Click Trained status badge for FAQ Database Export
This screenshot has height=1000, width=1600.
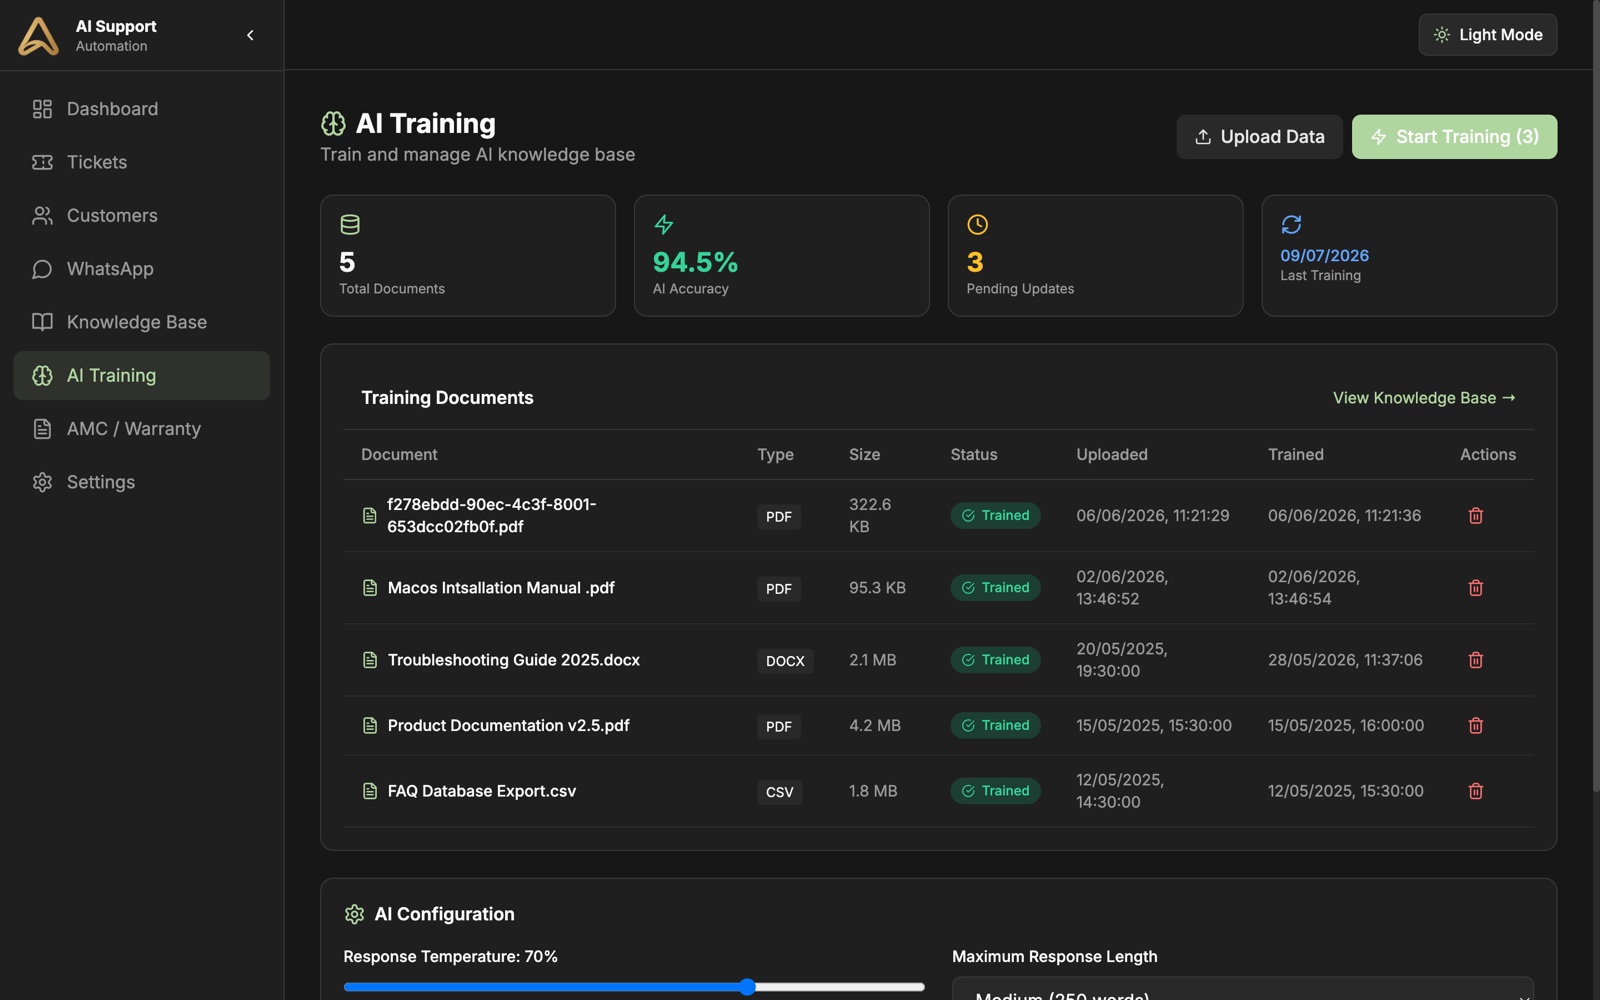pyautogui.click(x=995, y=791)
